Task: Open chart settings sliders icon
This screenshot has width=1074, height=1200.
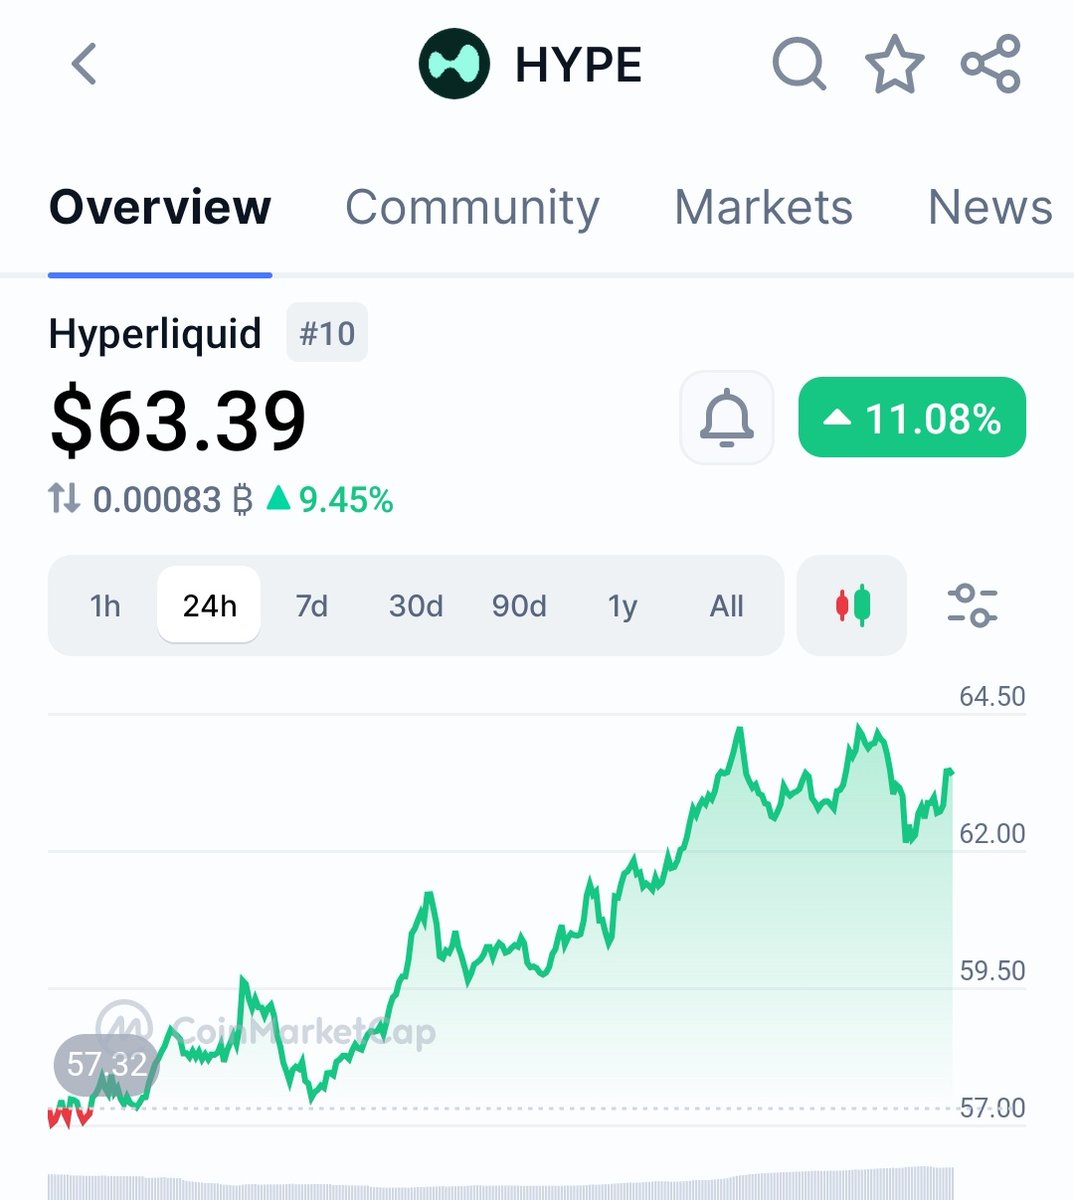Action: (972, 606)
